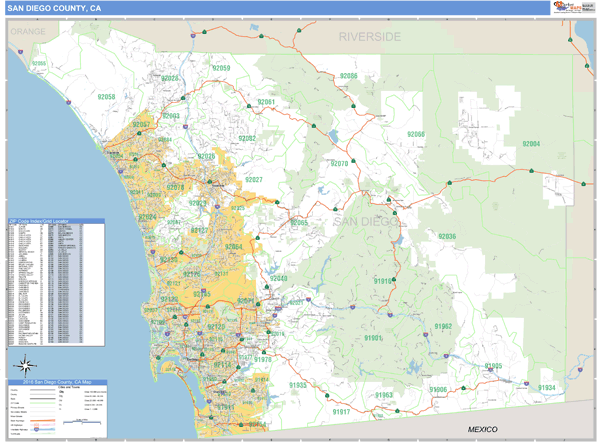600x442 pixels.
Task: Select ZIP code 91901 label
Action: coord(373,338)
